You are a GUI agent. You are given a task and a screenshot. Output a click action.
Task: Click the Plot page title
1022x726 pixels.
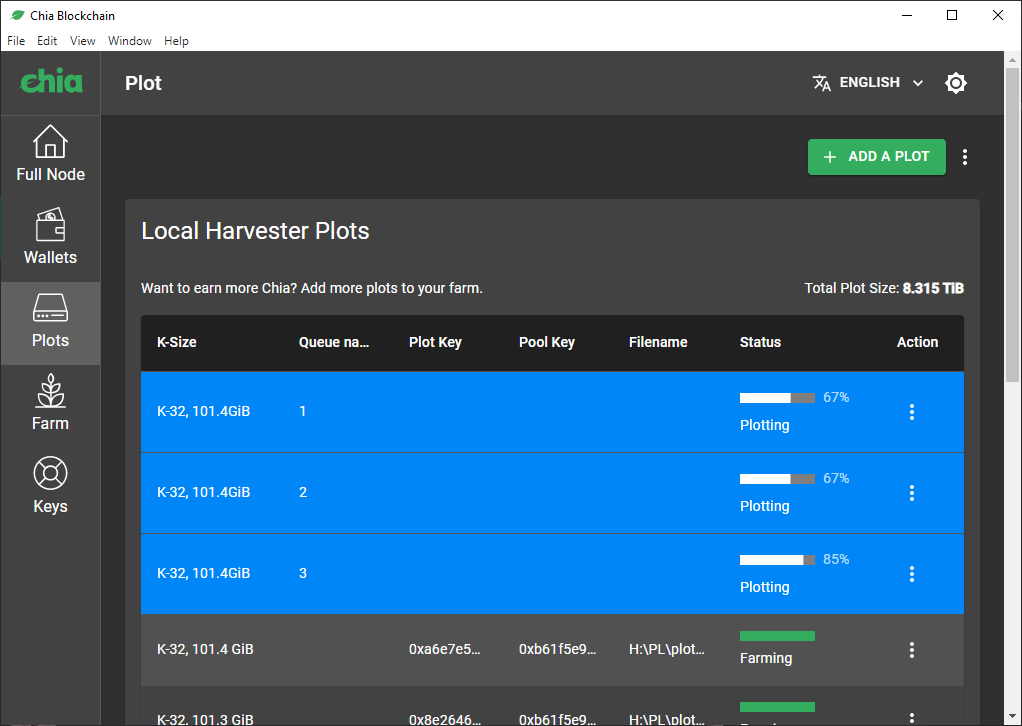(143, 83)
